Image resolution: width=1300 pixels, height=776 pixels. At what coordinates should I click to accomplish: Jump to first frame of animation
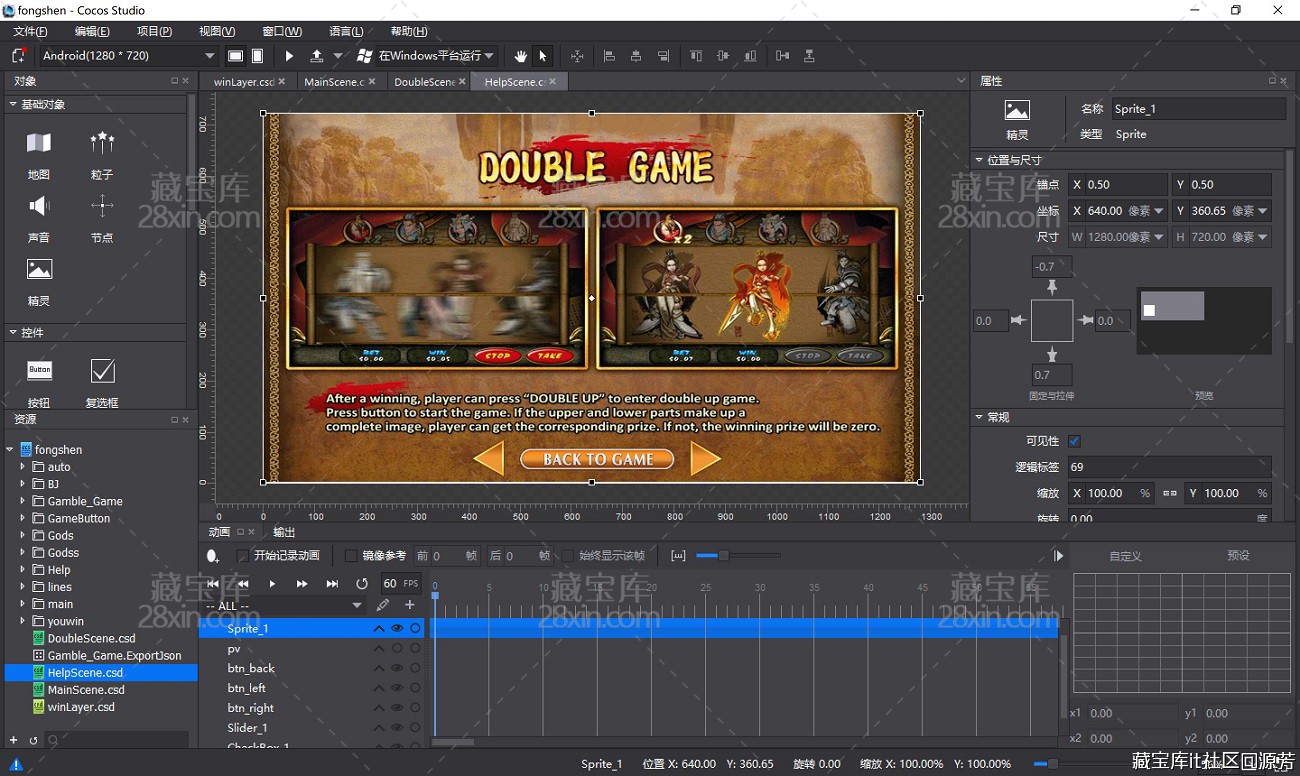[x=213, y=583]
